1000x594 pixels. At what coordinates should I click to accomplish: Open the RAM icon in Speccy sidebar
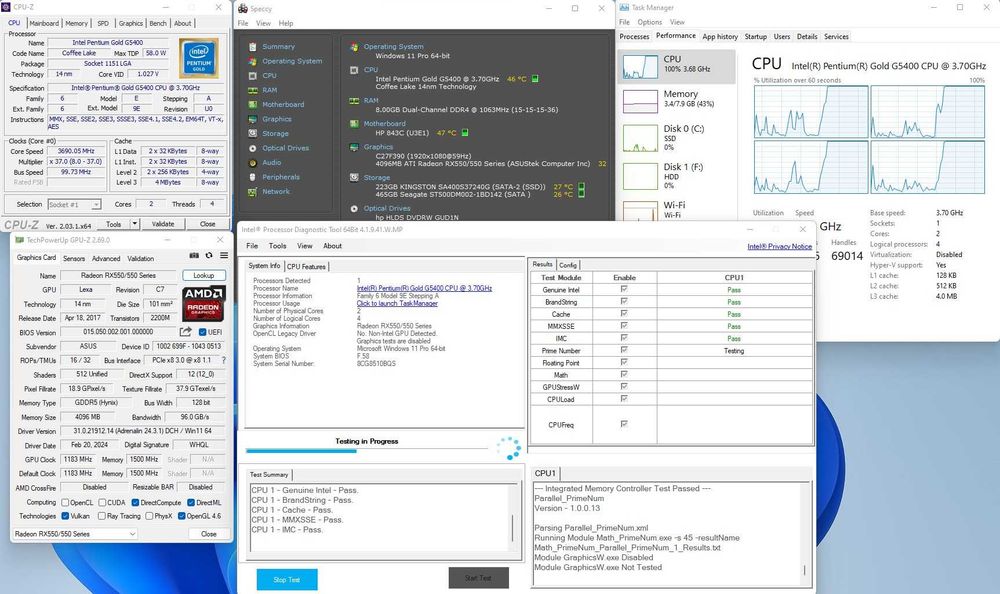tap(253, 90)
